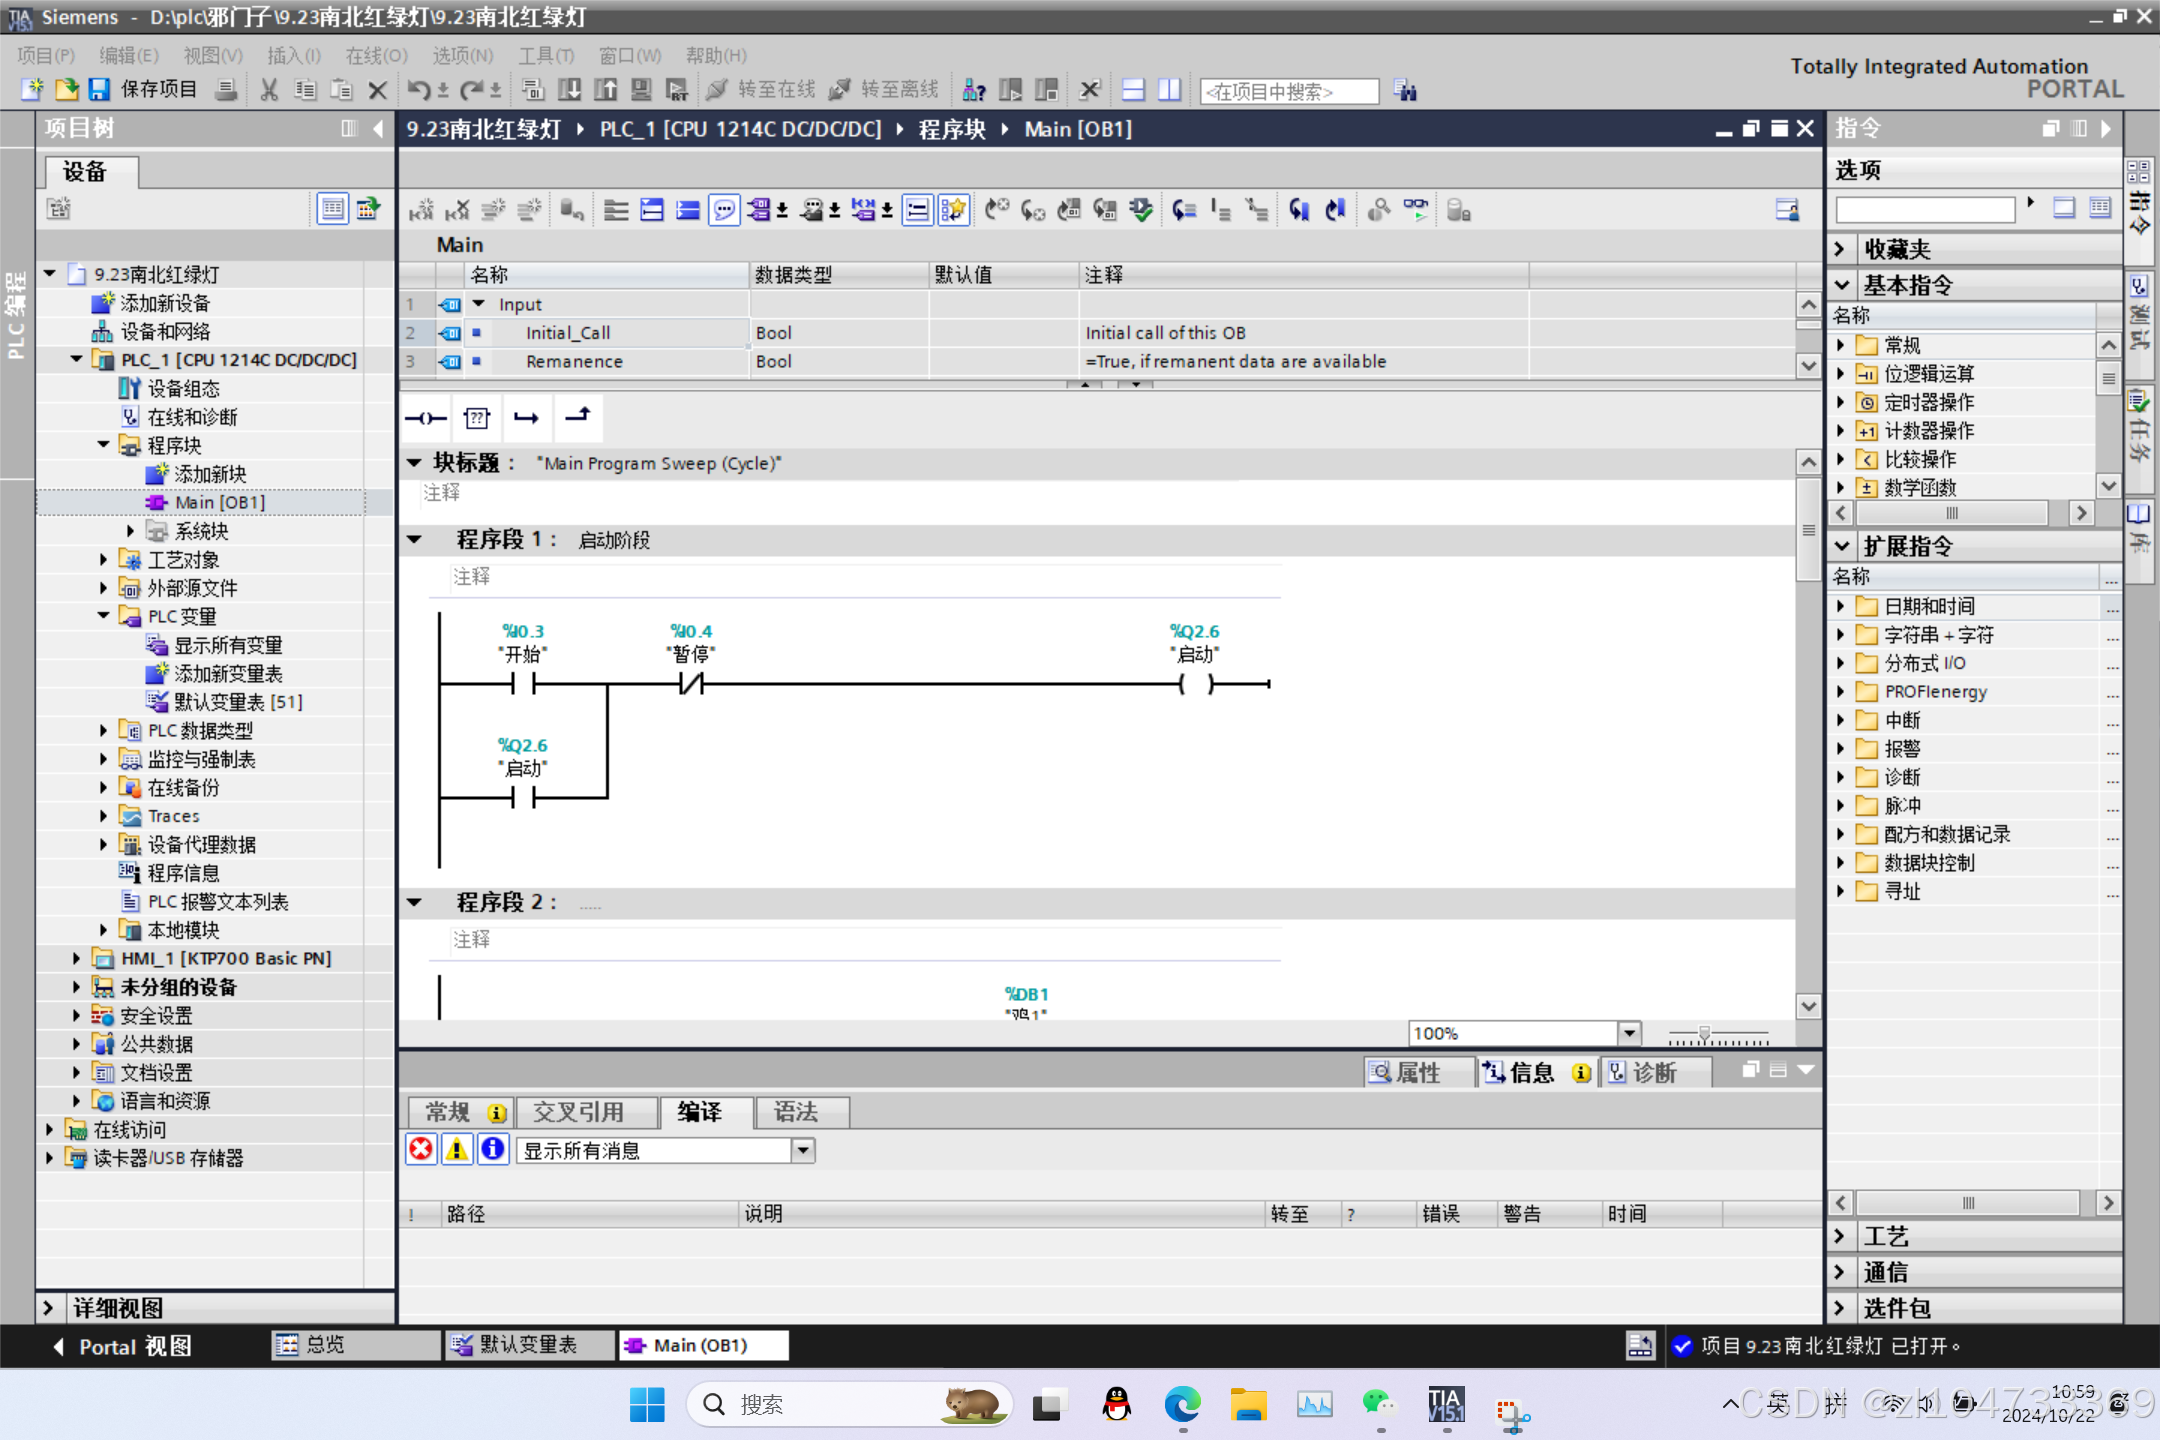Image resolution: width=2160 pixels, height=1440 pixels.
Task: Click the Portal 视图 button
Action: tap(122, 1346)
